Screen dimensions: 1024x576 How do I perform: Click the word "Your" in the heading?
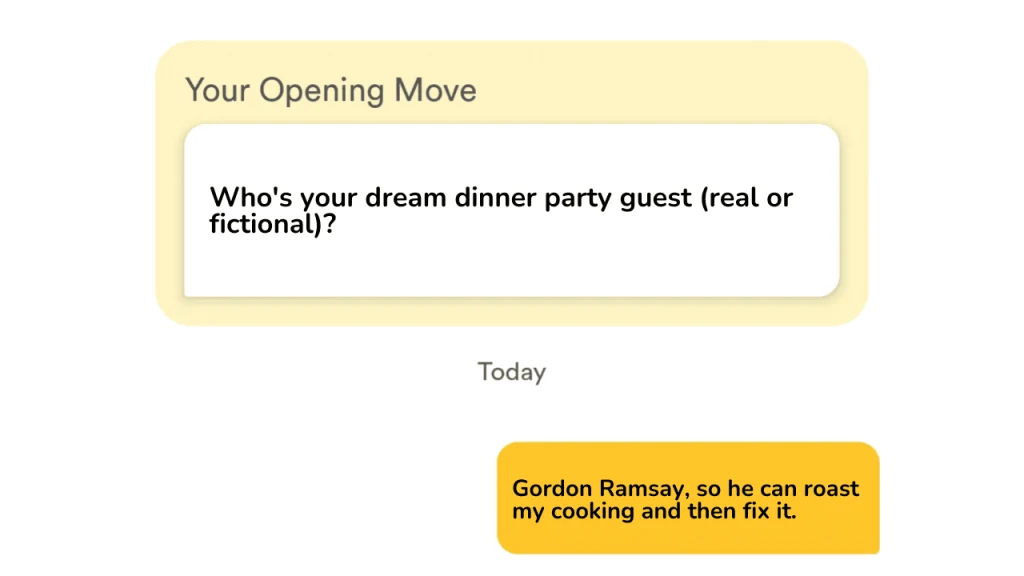point(217,90)
